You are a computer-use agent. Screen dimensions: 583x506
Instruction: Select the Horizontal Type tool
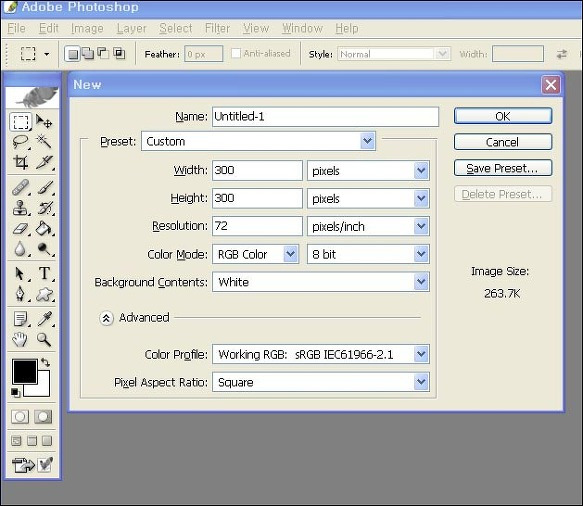click(x=45, y=273)
